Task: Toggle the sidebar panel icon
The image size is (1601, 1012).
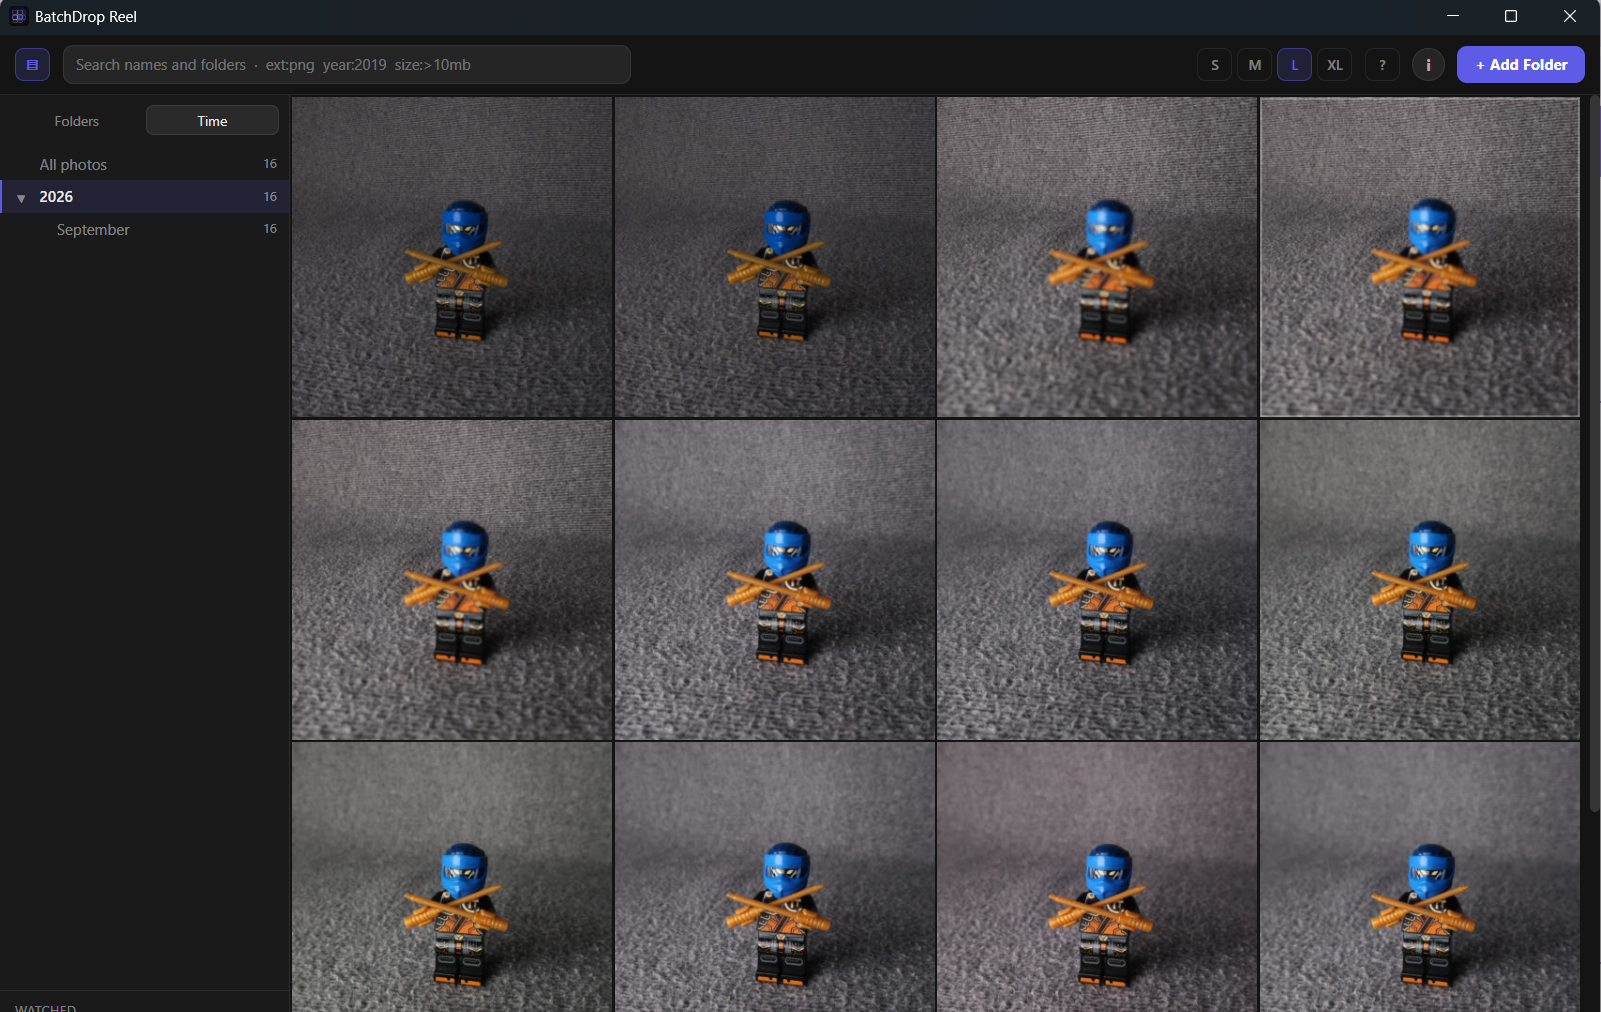Action: [32, 65]
